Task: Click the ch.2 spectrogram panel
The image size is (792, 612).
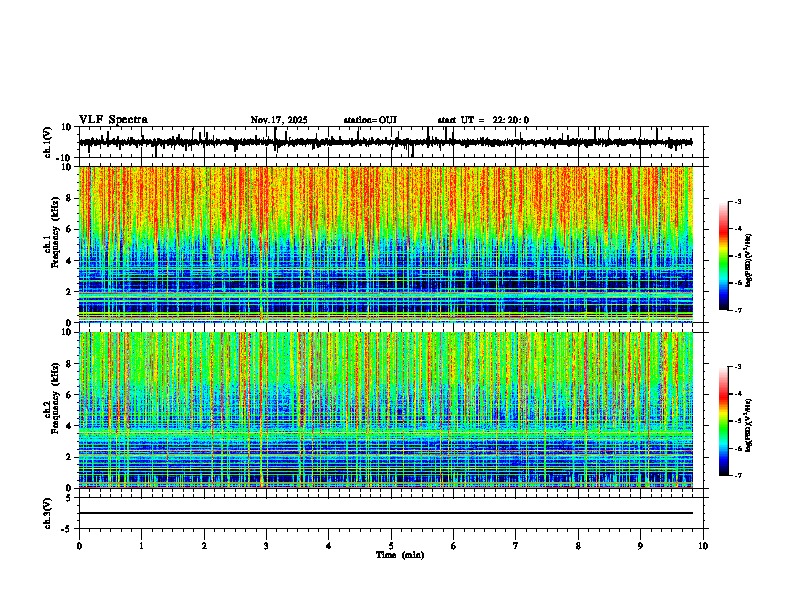Action: (x=386, y=410)
